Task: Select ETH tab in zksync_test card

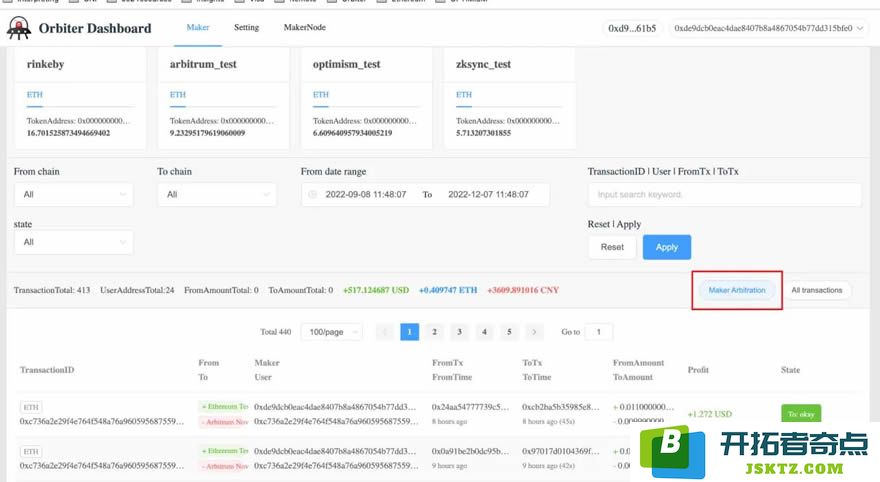Action: point(464,95)
